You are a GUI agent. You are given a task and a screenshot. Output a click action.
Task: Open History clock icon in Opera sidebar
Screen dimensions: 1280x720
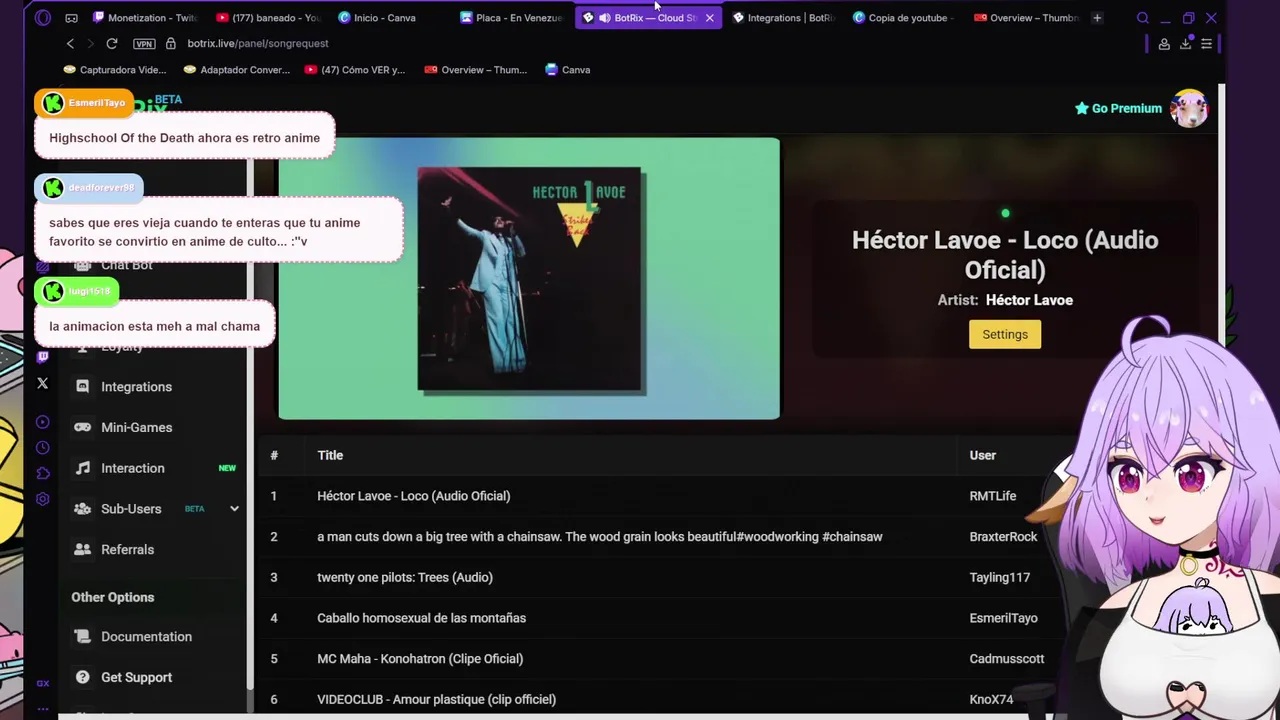point(42,448)
